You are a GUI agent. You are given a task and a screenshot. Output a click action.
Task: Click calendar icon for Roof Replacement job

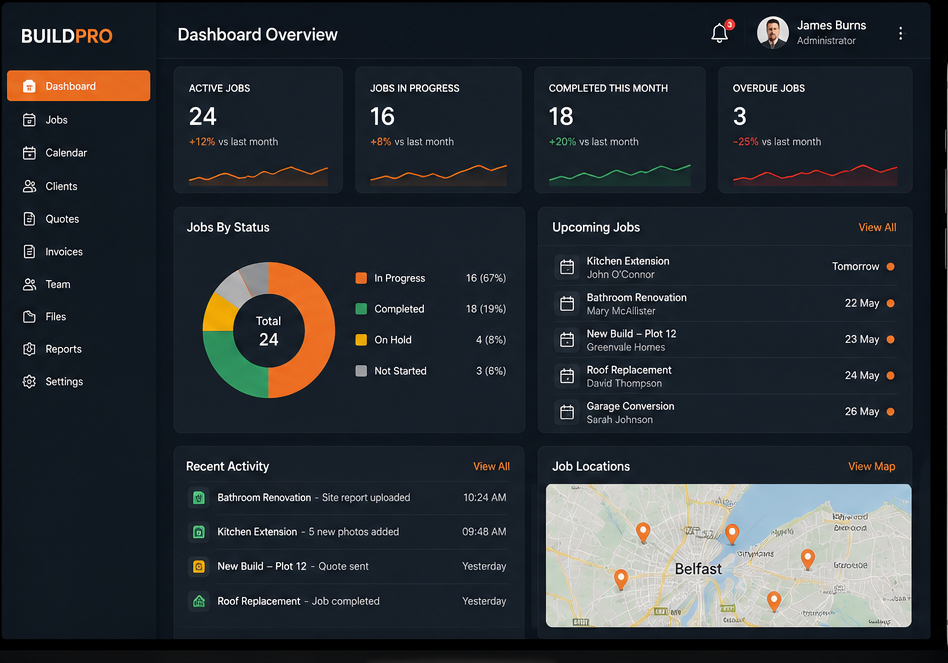pos(567,376)
